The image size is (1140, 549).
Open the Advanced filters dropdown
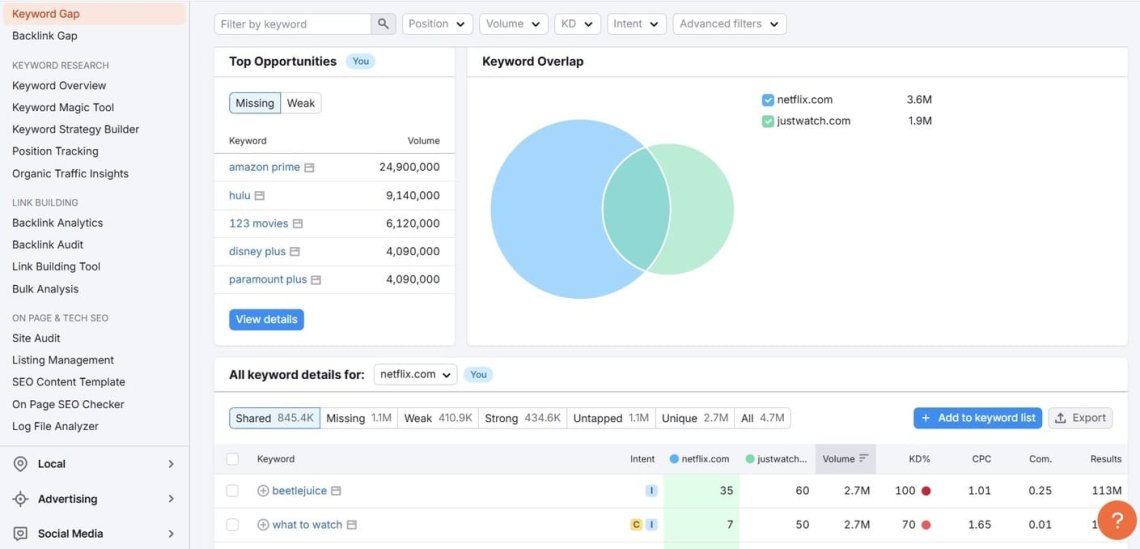click(729, 24)
